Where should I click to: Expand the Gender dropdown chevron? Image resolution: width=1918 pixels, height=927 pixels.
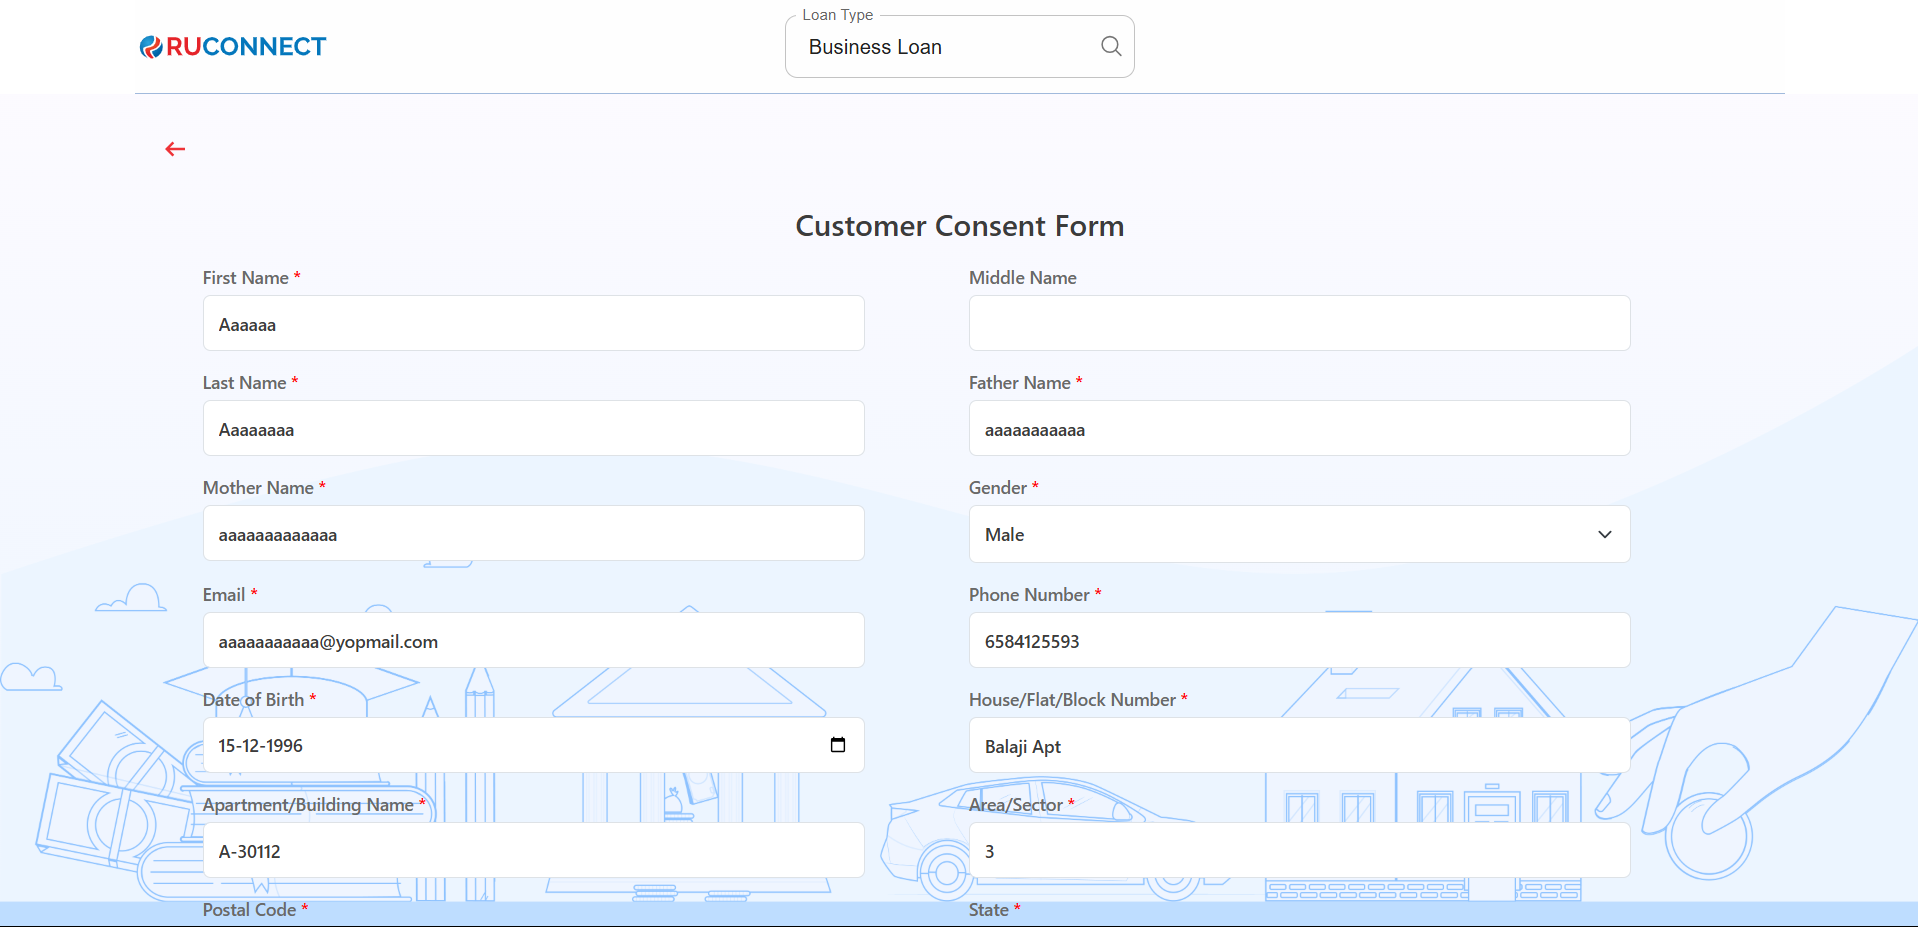tap(1604, 534)
